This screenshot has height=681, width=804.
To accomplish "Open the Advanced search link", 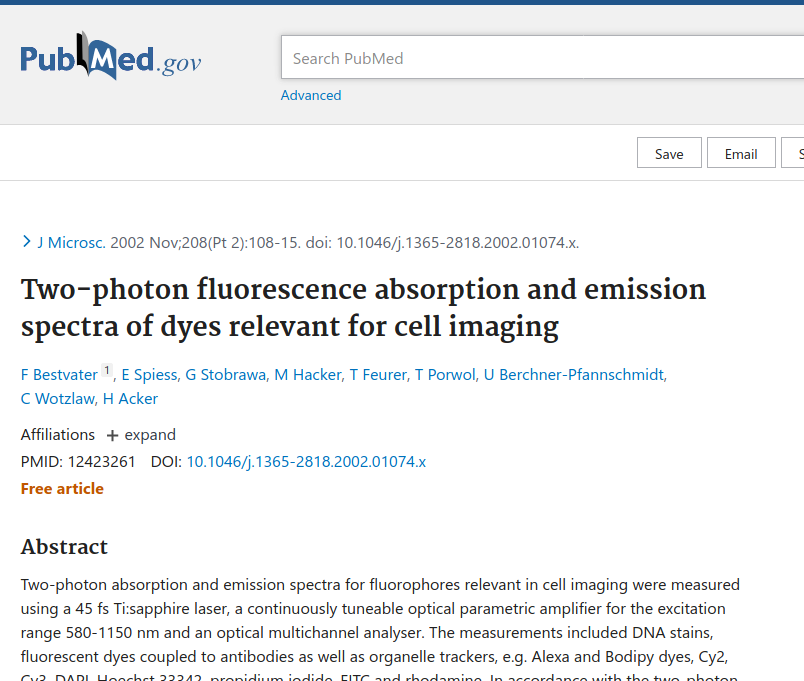I will click(311, 95).
